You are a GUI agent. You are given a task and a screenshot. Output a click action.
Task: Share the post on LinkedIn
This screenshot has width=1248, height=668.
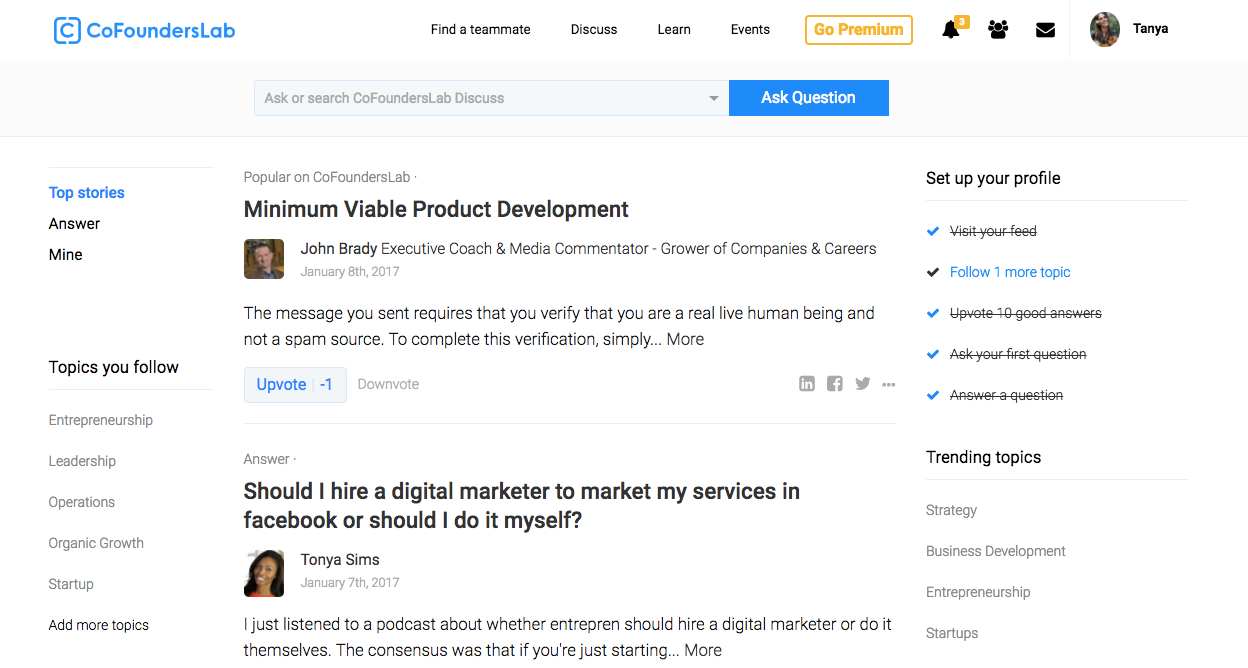click(807, 384)
